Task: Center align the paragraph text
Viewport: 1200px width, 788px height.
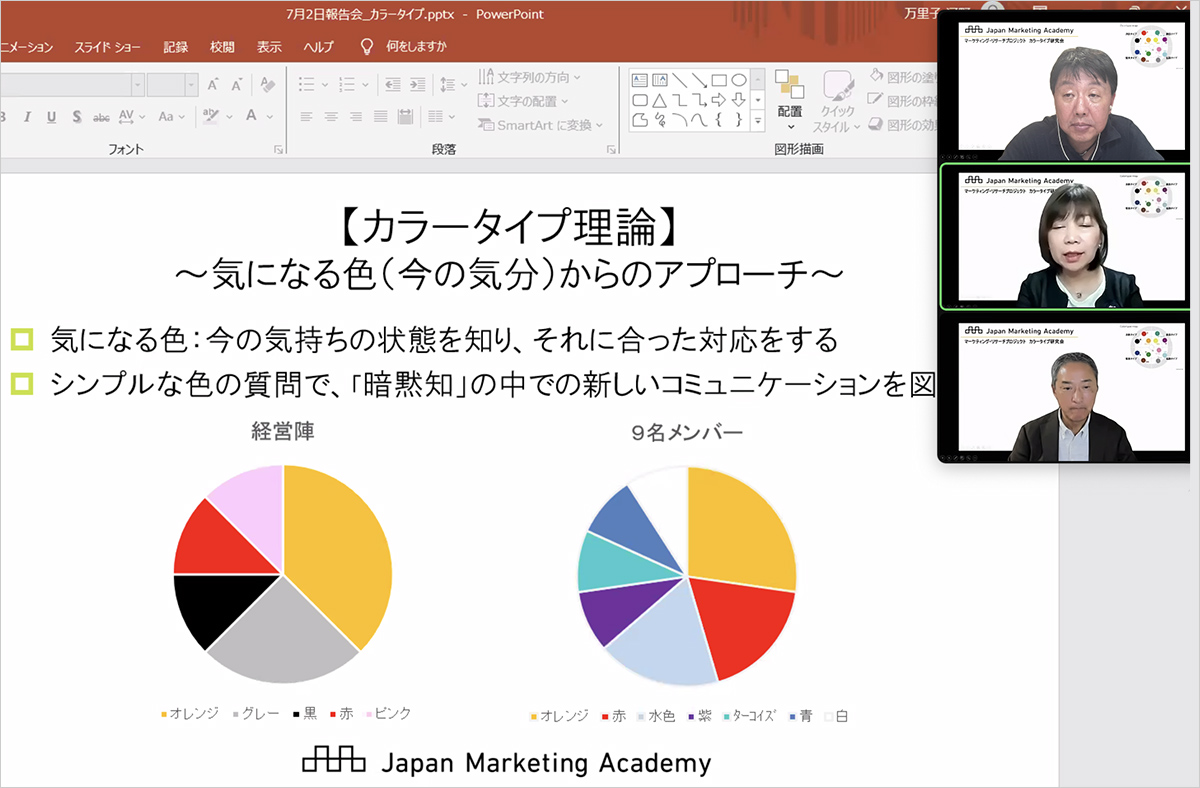Action: point(332,117)
